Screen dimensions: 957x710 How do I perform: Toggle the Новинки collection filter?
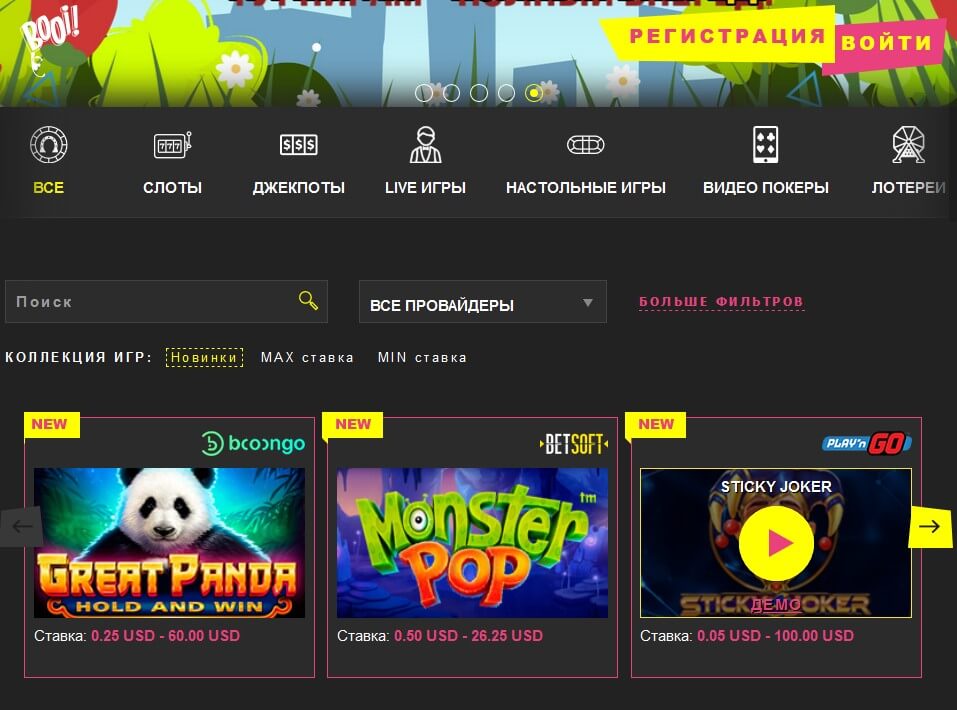point(204,357)
